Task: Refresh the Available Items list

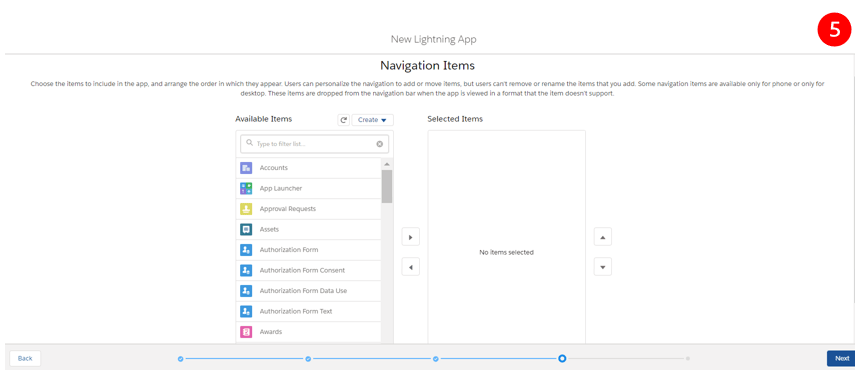Action: [343, 120]
